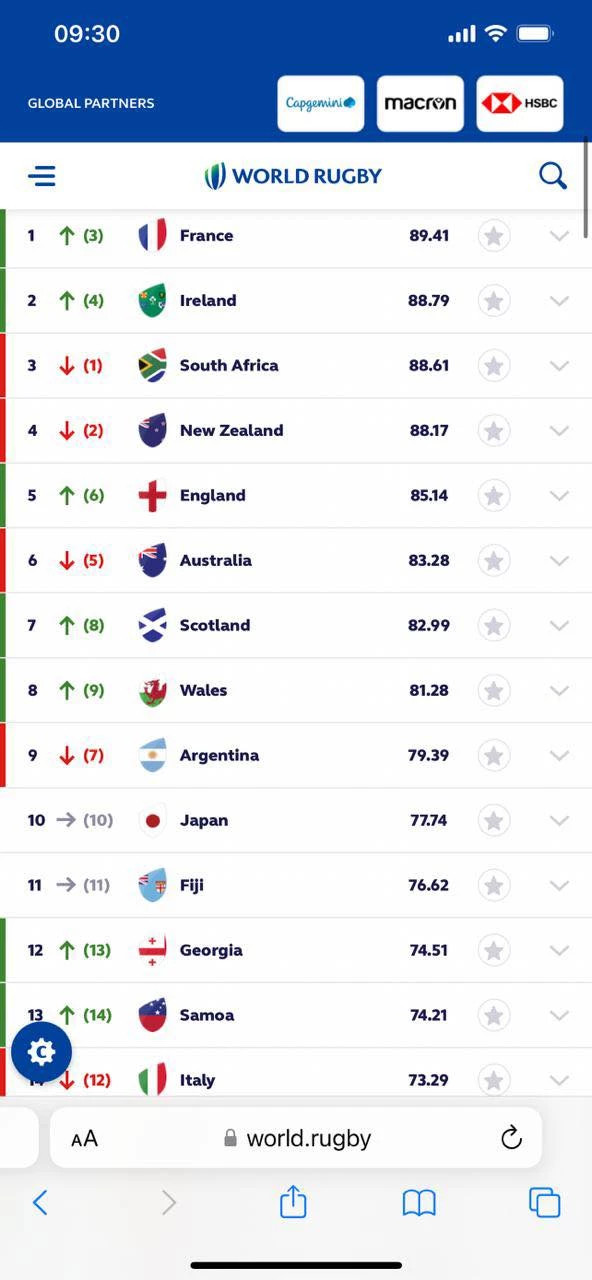Open Safari tabs overview icon
This screenshot has width=592, height=1280.
pyautogui.click(x=544, y=1202)
